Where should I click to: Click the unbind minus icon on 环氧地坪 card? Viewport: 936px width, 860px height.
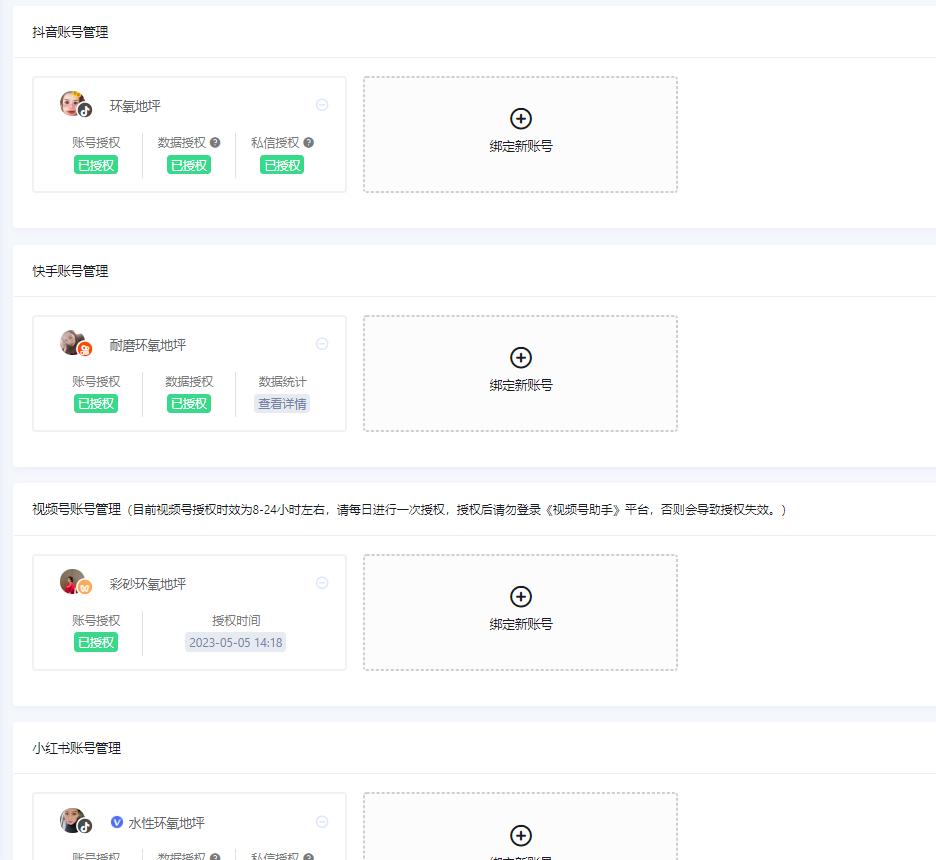tap(322, 104)
